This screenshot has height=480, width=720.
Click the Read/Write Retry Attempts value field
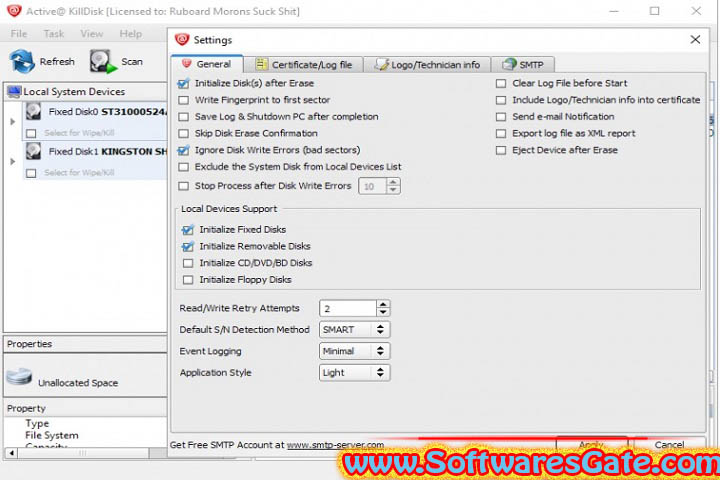348,308
